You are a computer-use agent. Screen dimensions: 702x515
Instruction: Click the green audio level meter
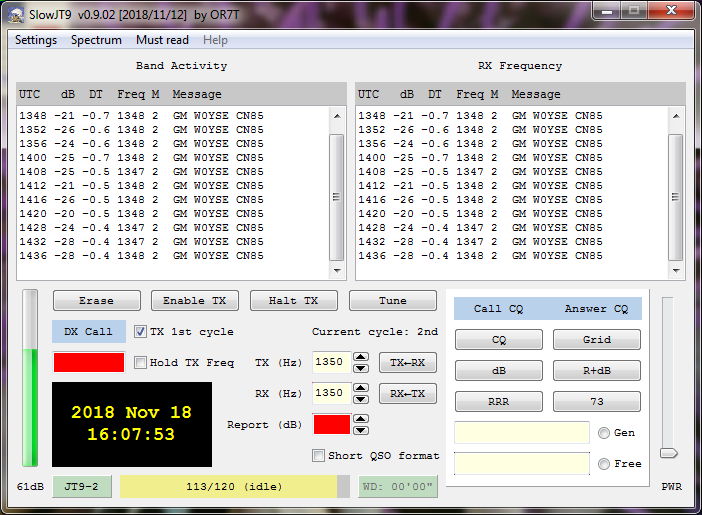pyautogui.click(x=30, y=378)
